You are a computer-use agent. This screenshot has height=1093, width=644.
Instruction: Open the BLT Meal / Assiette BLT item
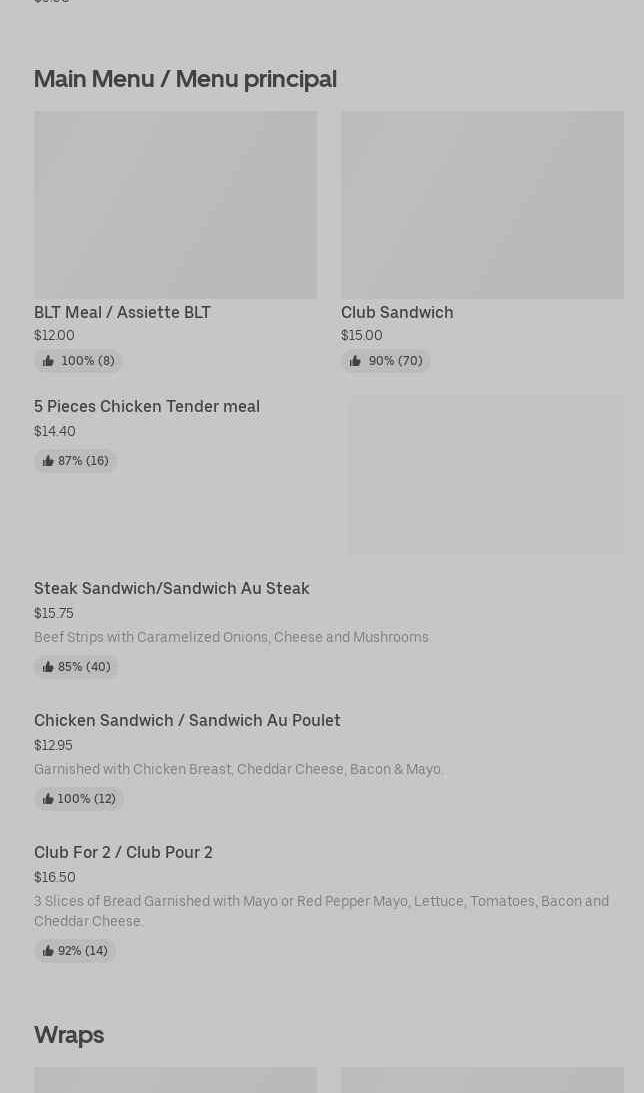122,313
